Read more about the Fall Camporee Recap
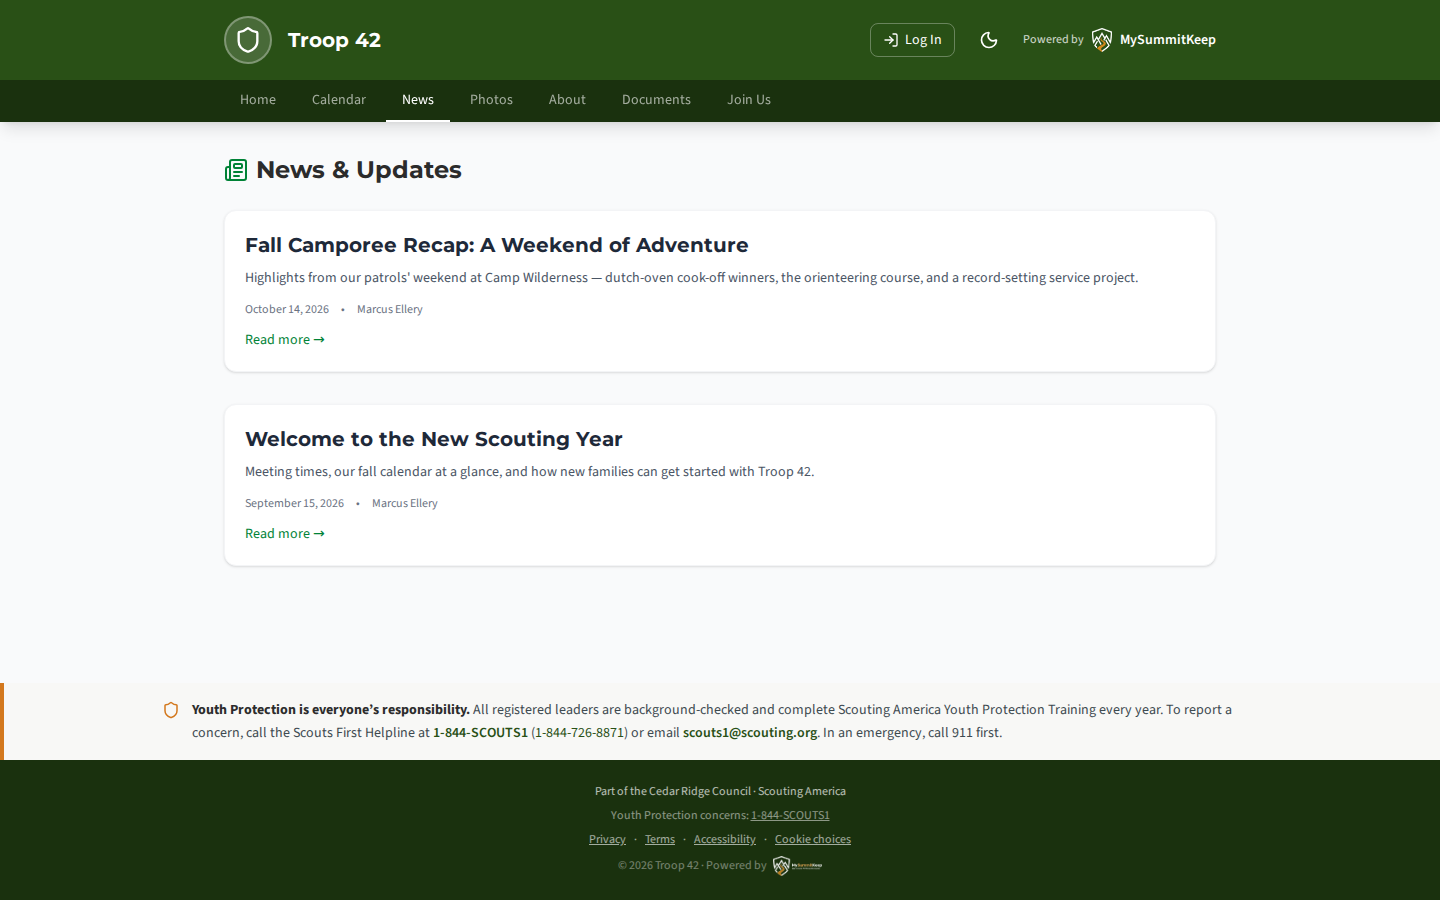The image size is (1440, 900). point(285,340)
